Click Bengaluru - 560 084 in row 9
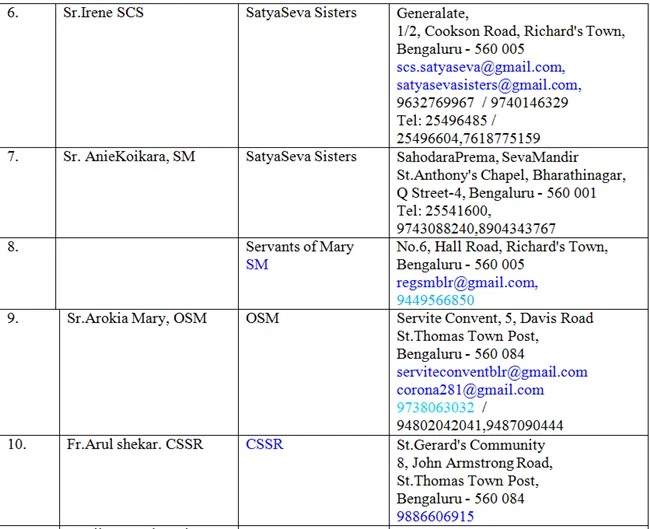Image resolution: width=650 pixels, height=529 pixels. click(461, 354)
